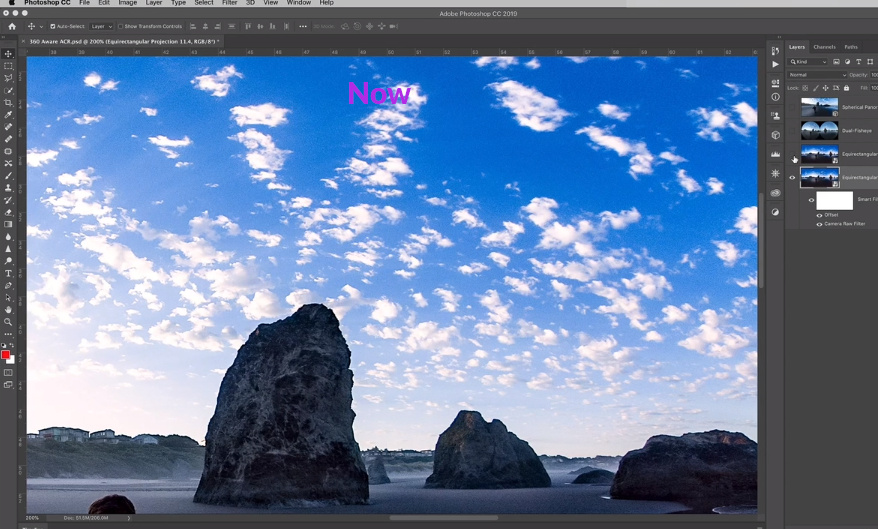
Task: Open the File menu
Action: tap(84, 3)
